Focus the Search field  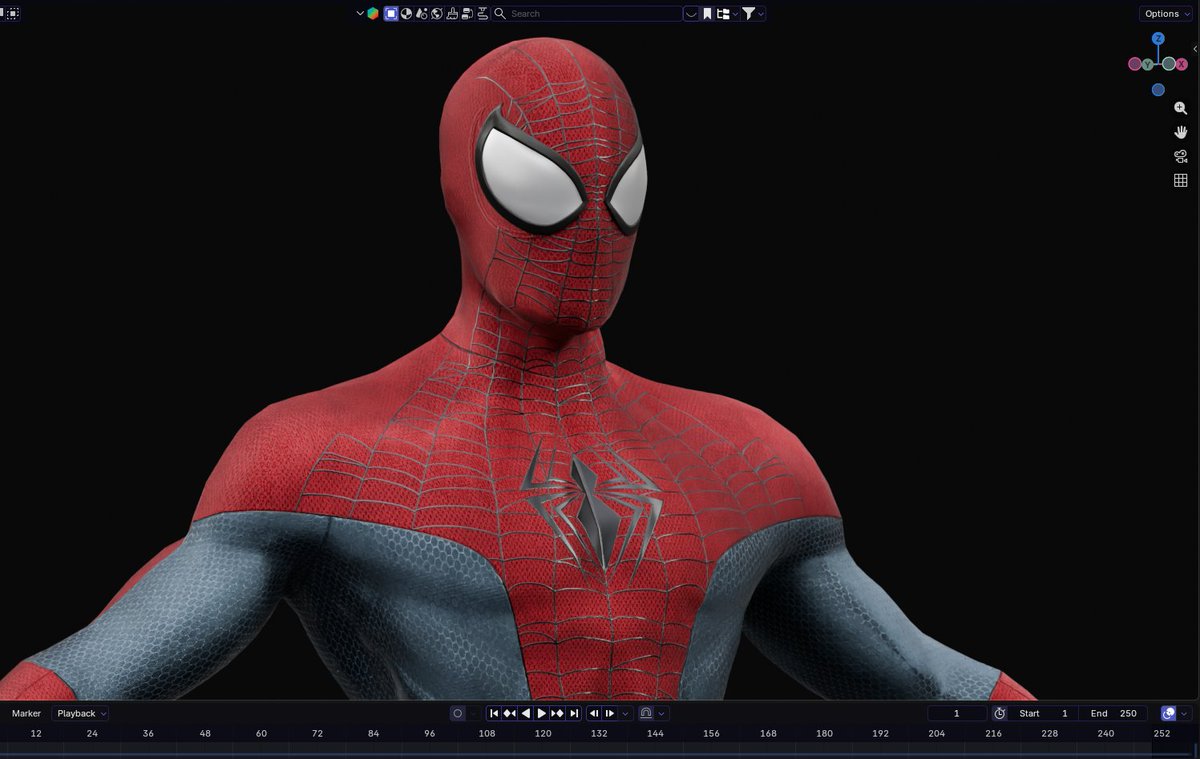[587, 14]
